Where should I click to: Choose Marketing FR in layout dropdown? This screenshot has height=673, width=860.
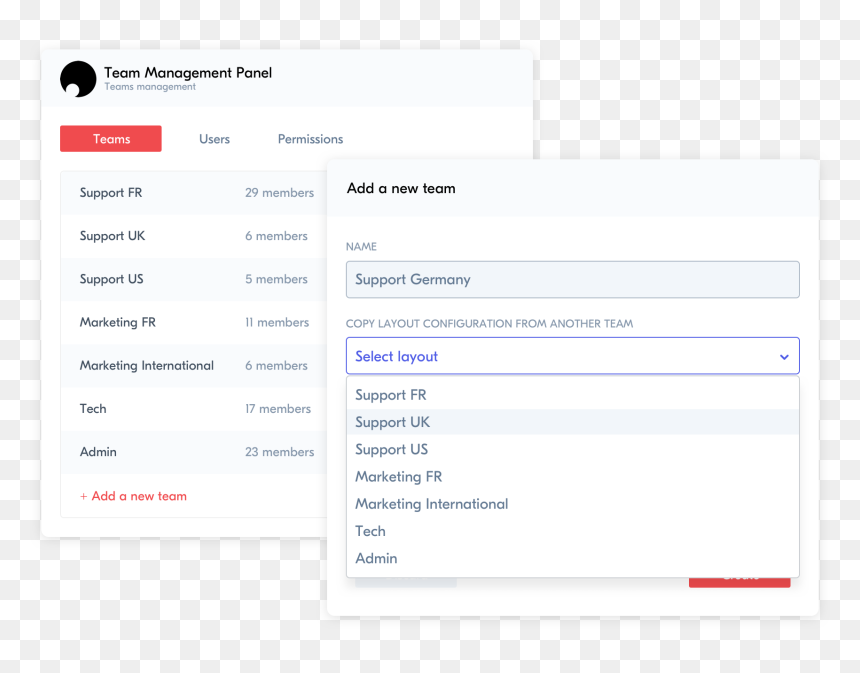pyautogui.click(x=573, y=477)
